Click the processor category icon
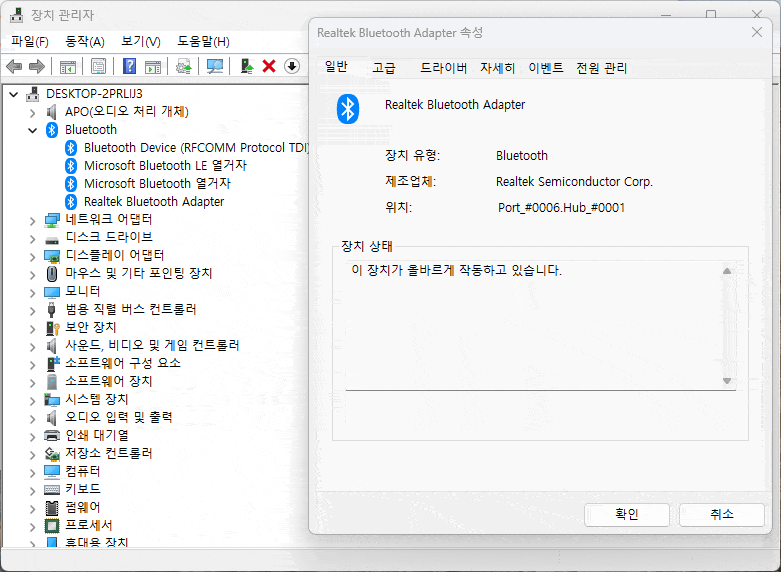Viewport: 781px width, 572px height. tap(52, 526)
